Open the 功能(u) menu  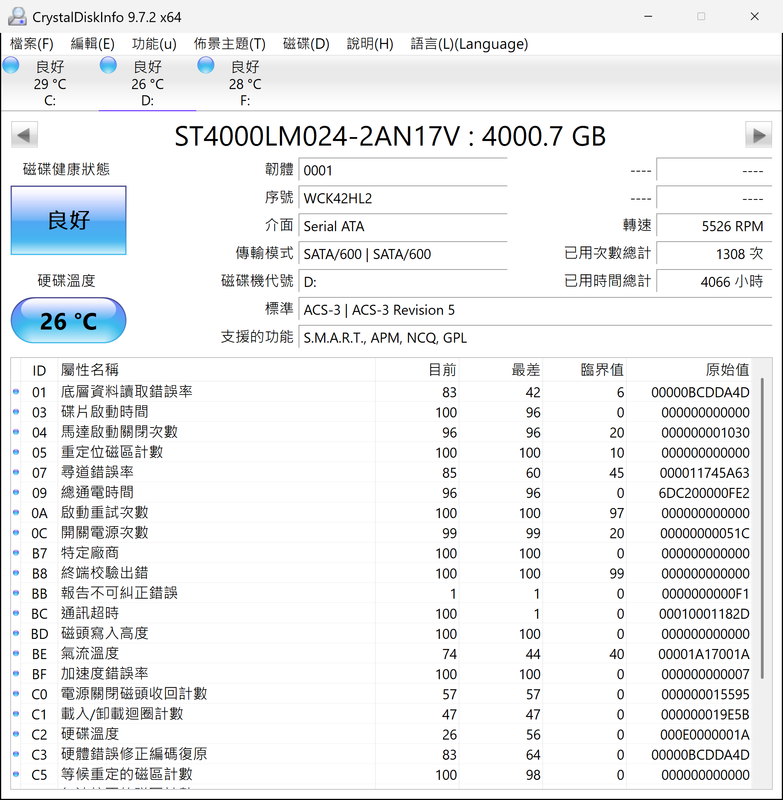(154, 44)
